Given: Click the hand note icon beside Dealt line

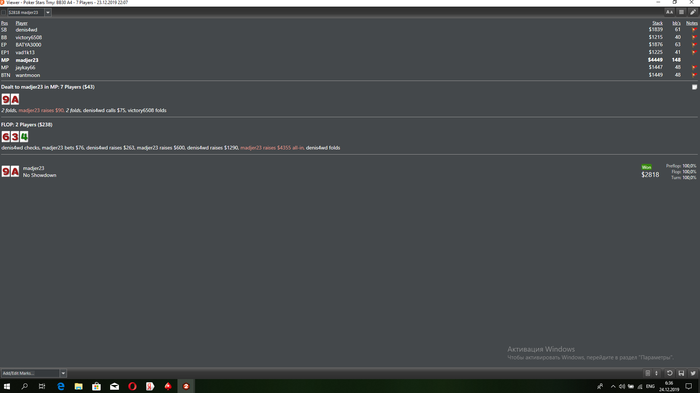Looking at the screenshot, I should click(x=694, y=87).
